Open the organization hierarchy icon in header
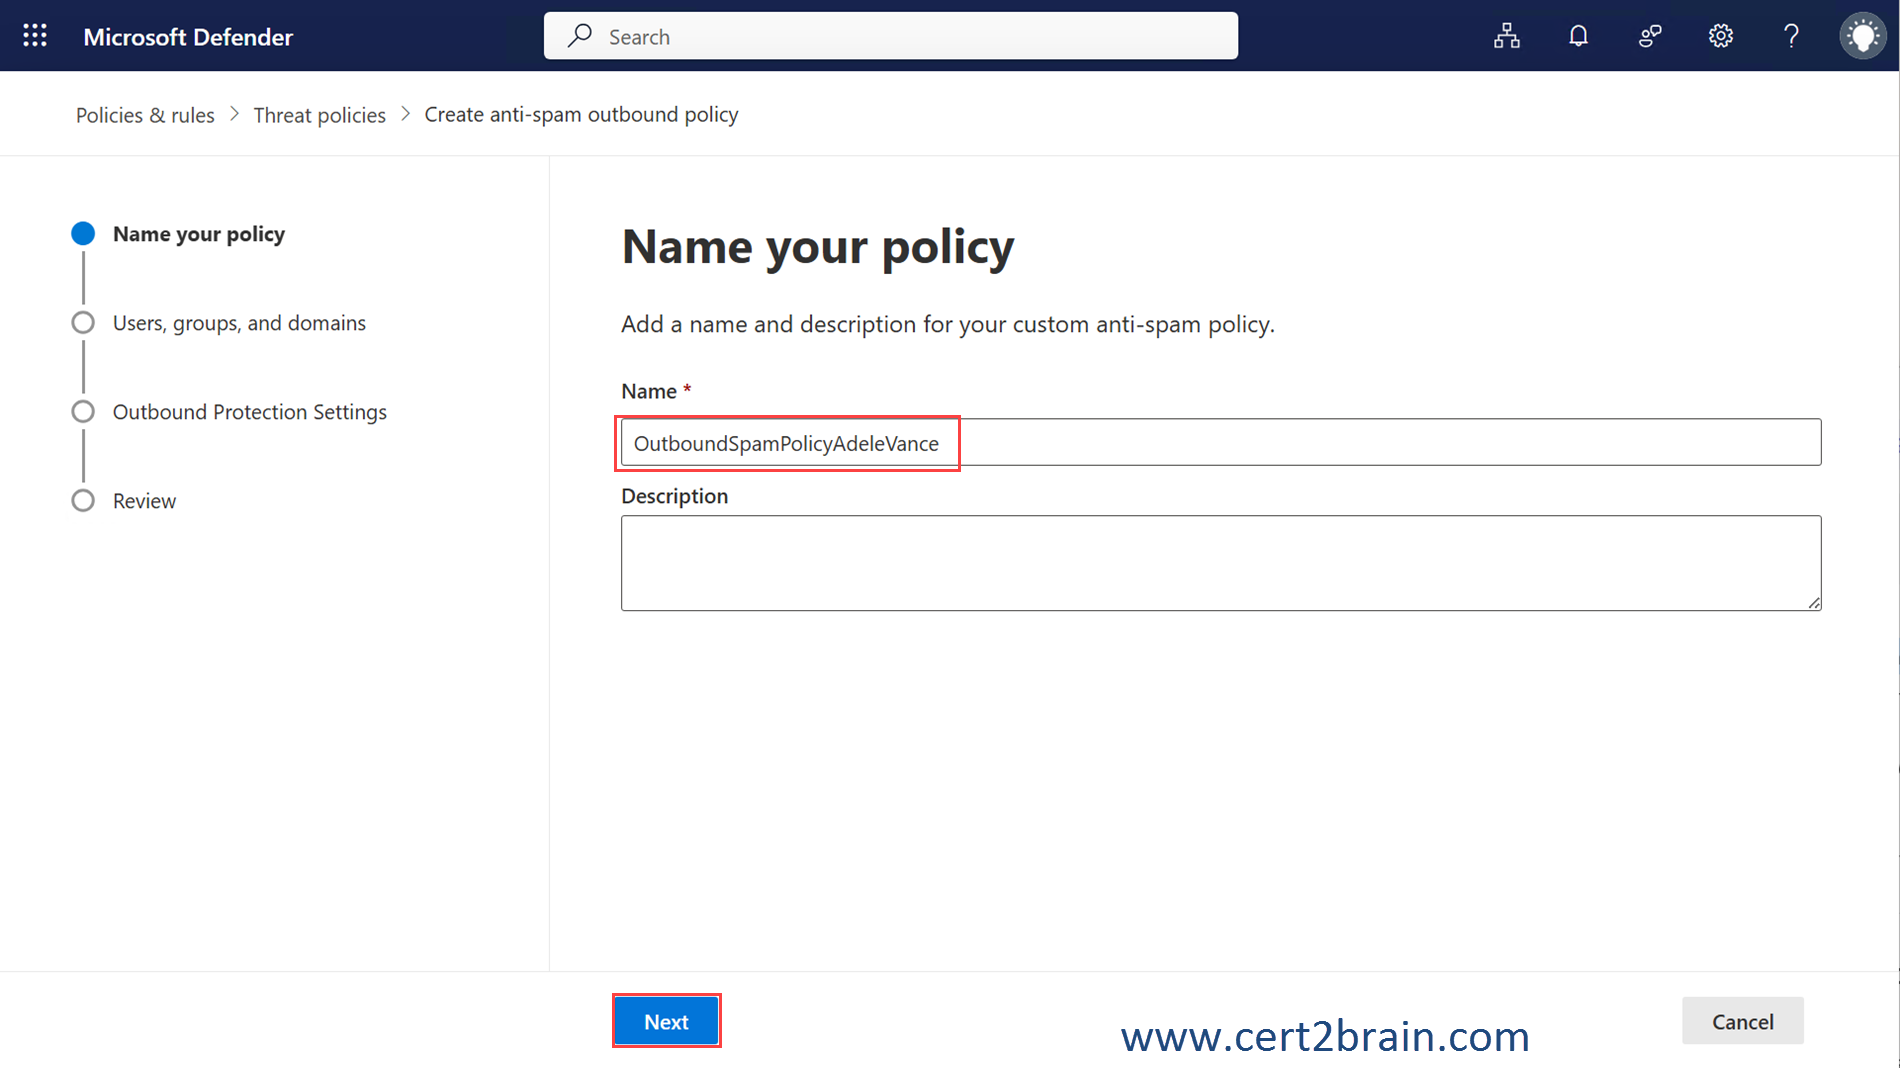Viewport: 1900px width, 1068px height. 1506,36
